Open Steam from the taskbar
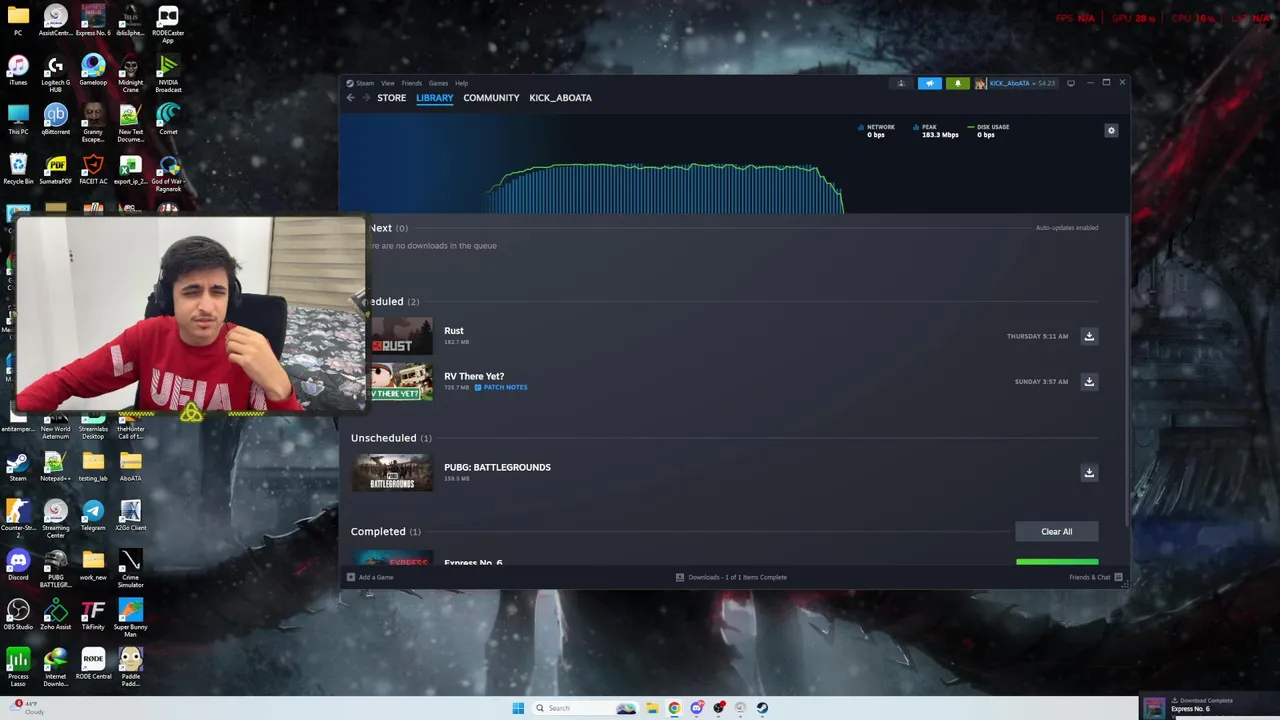The width and height of the screenshot is (1280, 720). coord(762,708)
